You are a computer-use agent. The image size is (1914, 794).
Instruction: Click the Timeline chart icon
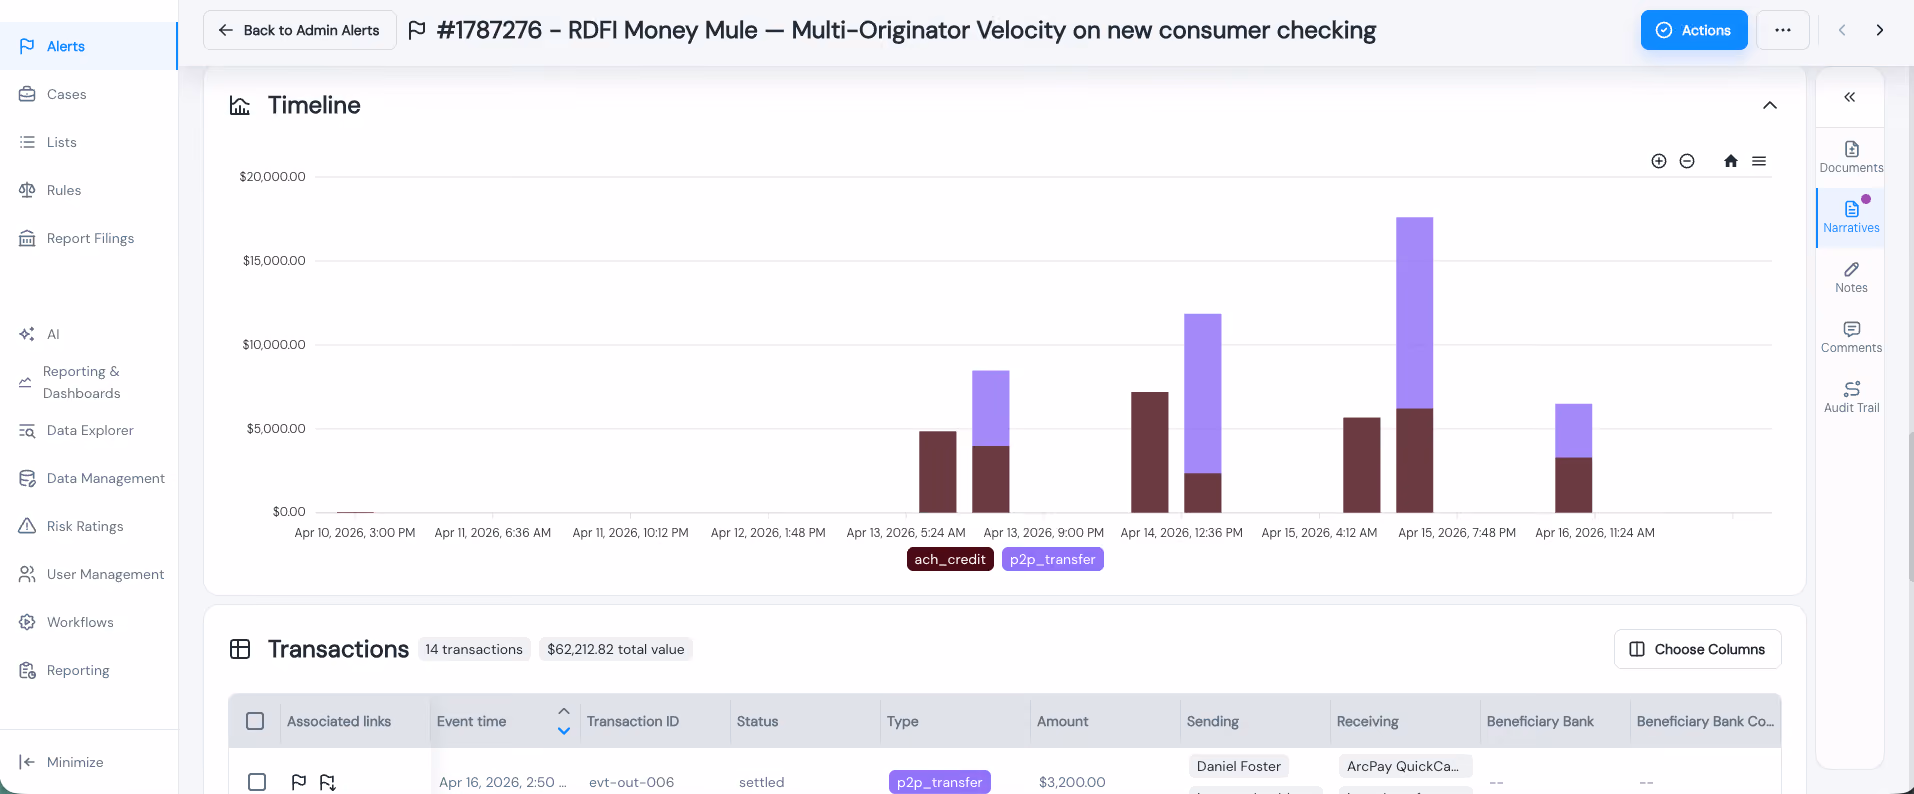coord(240,105)
